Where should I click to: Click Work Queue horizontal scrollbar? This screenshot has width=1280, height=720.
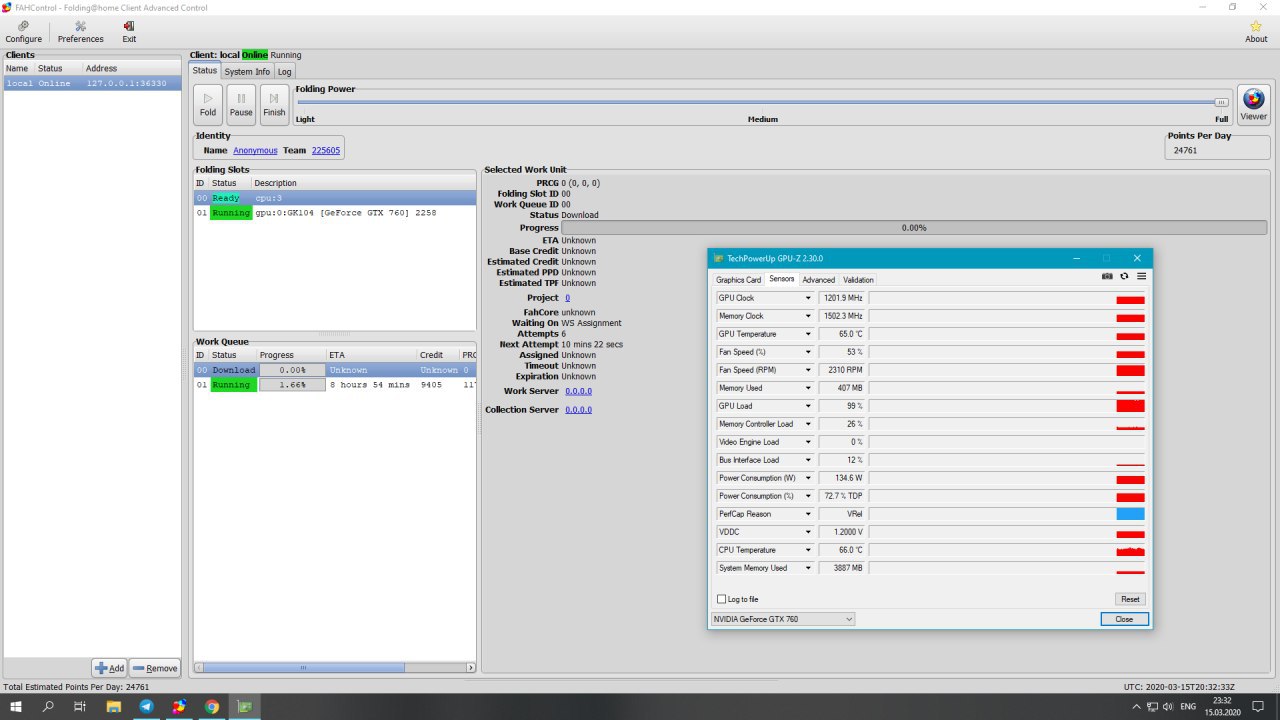tap(305, 667)
